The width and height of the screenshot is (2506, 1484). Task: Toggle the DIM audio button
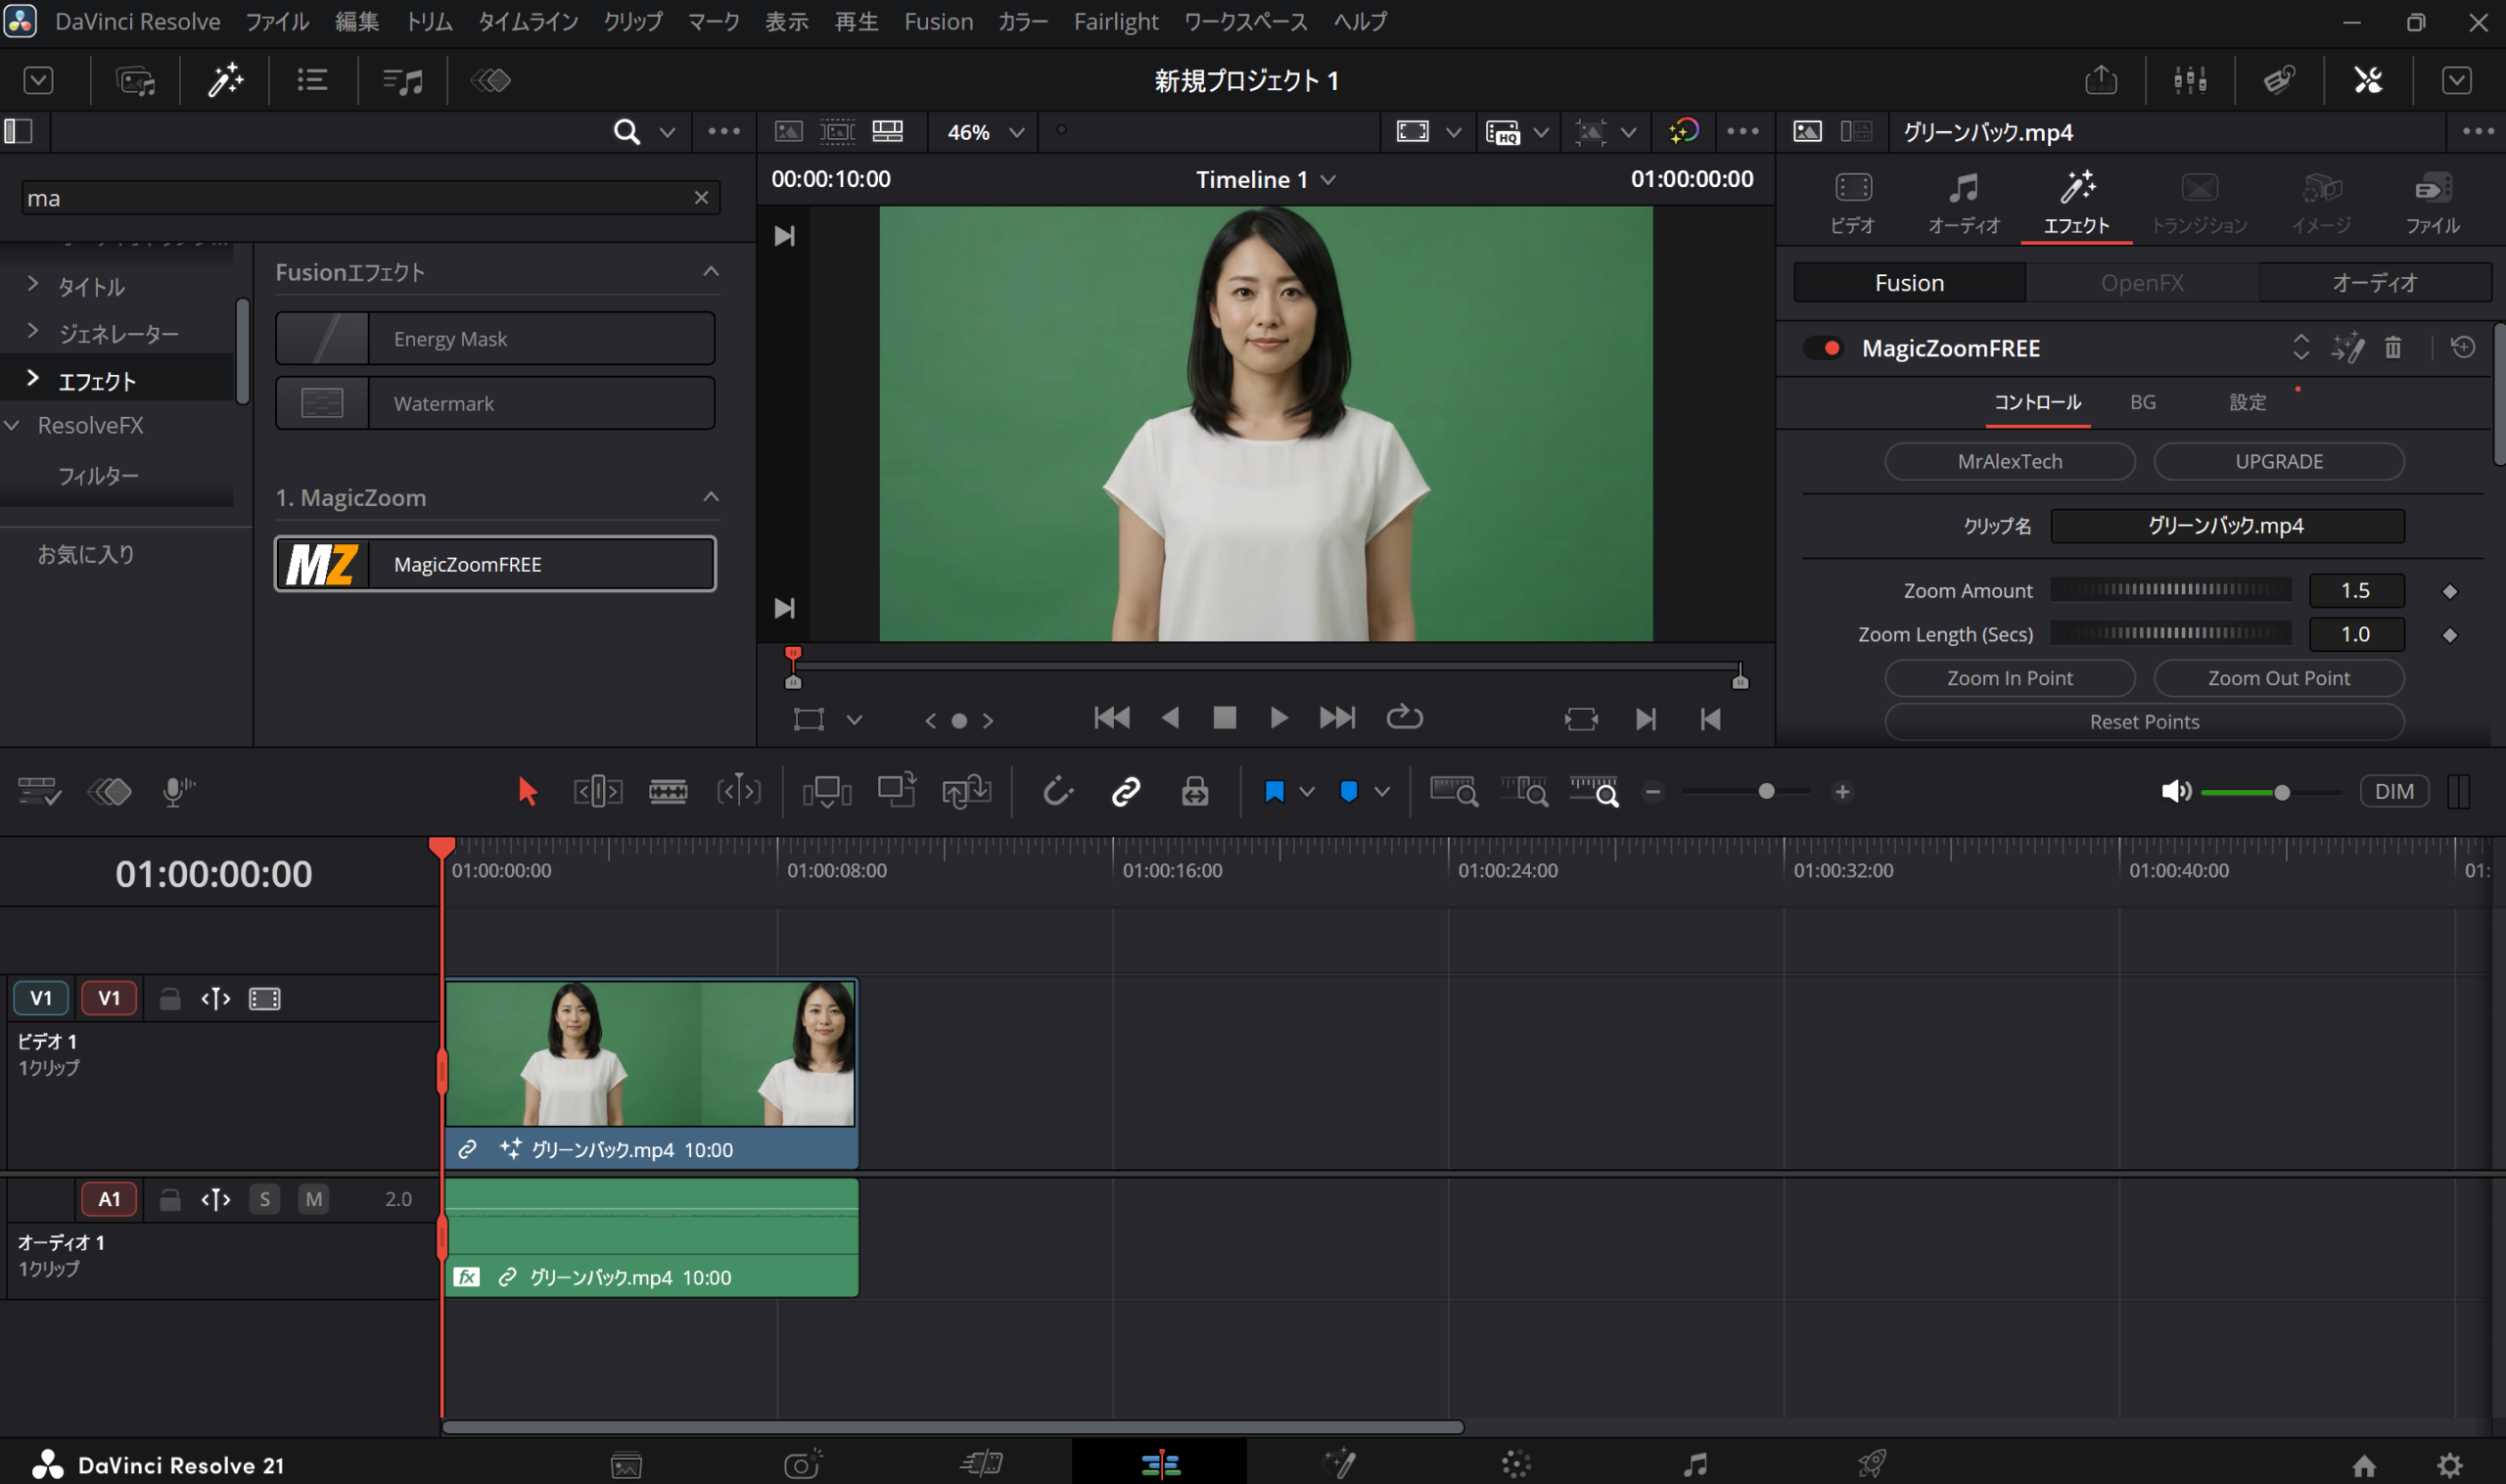(x=2394, y=792)
